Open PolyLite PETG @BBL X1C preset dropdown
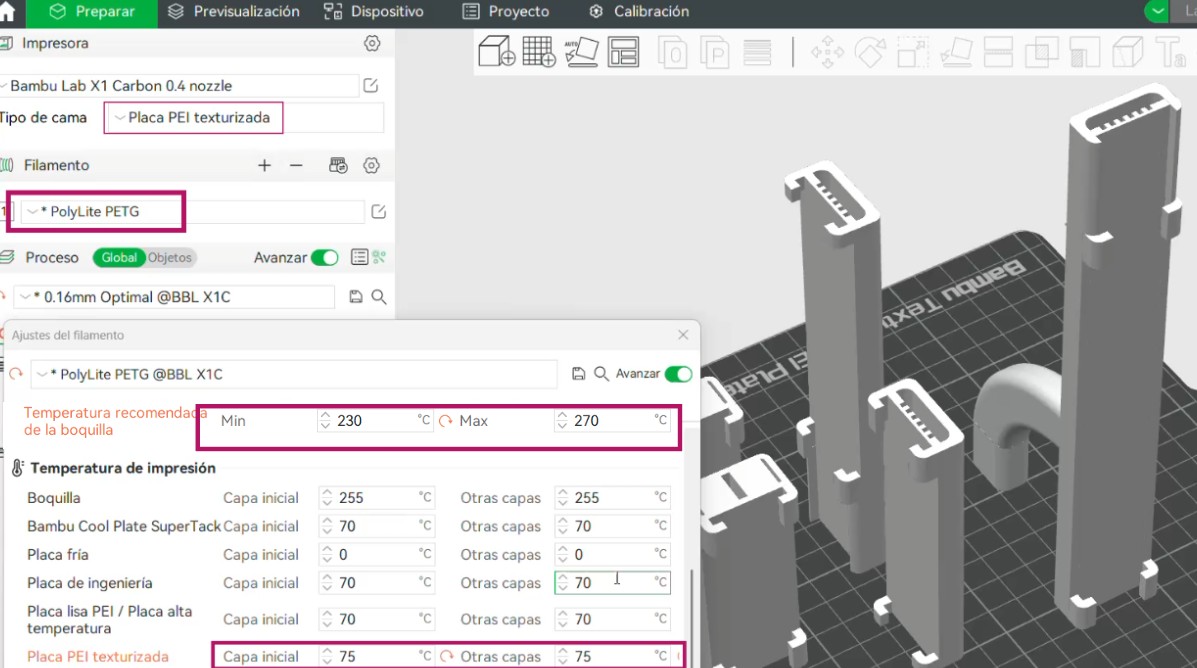Screen dimensions: 1197x668 tap(294, 374)
